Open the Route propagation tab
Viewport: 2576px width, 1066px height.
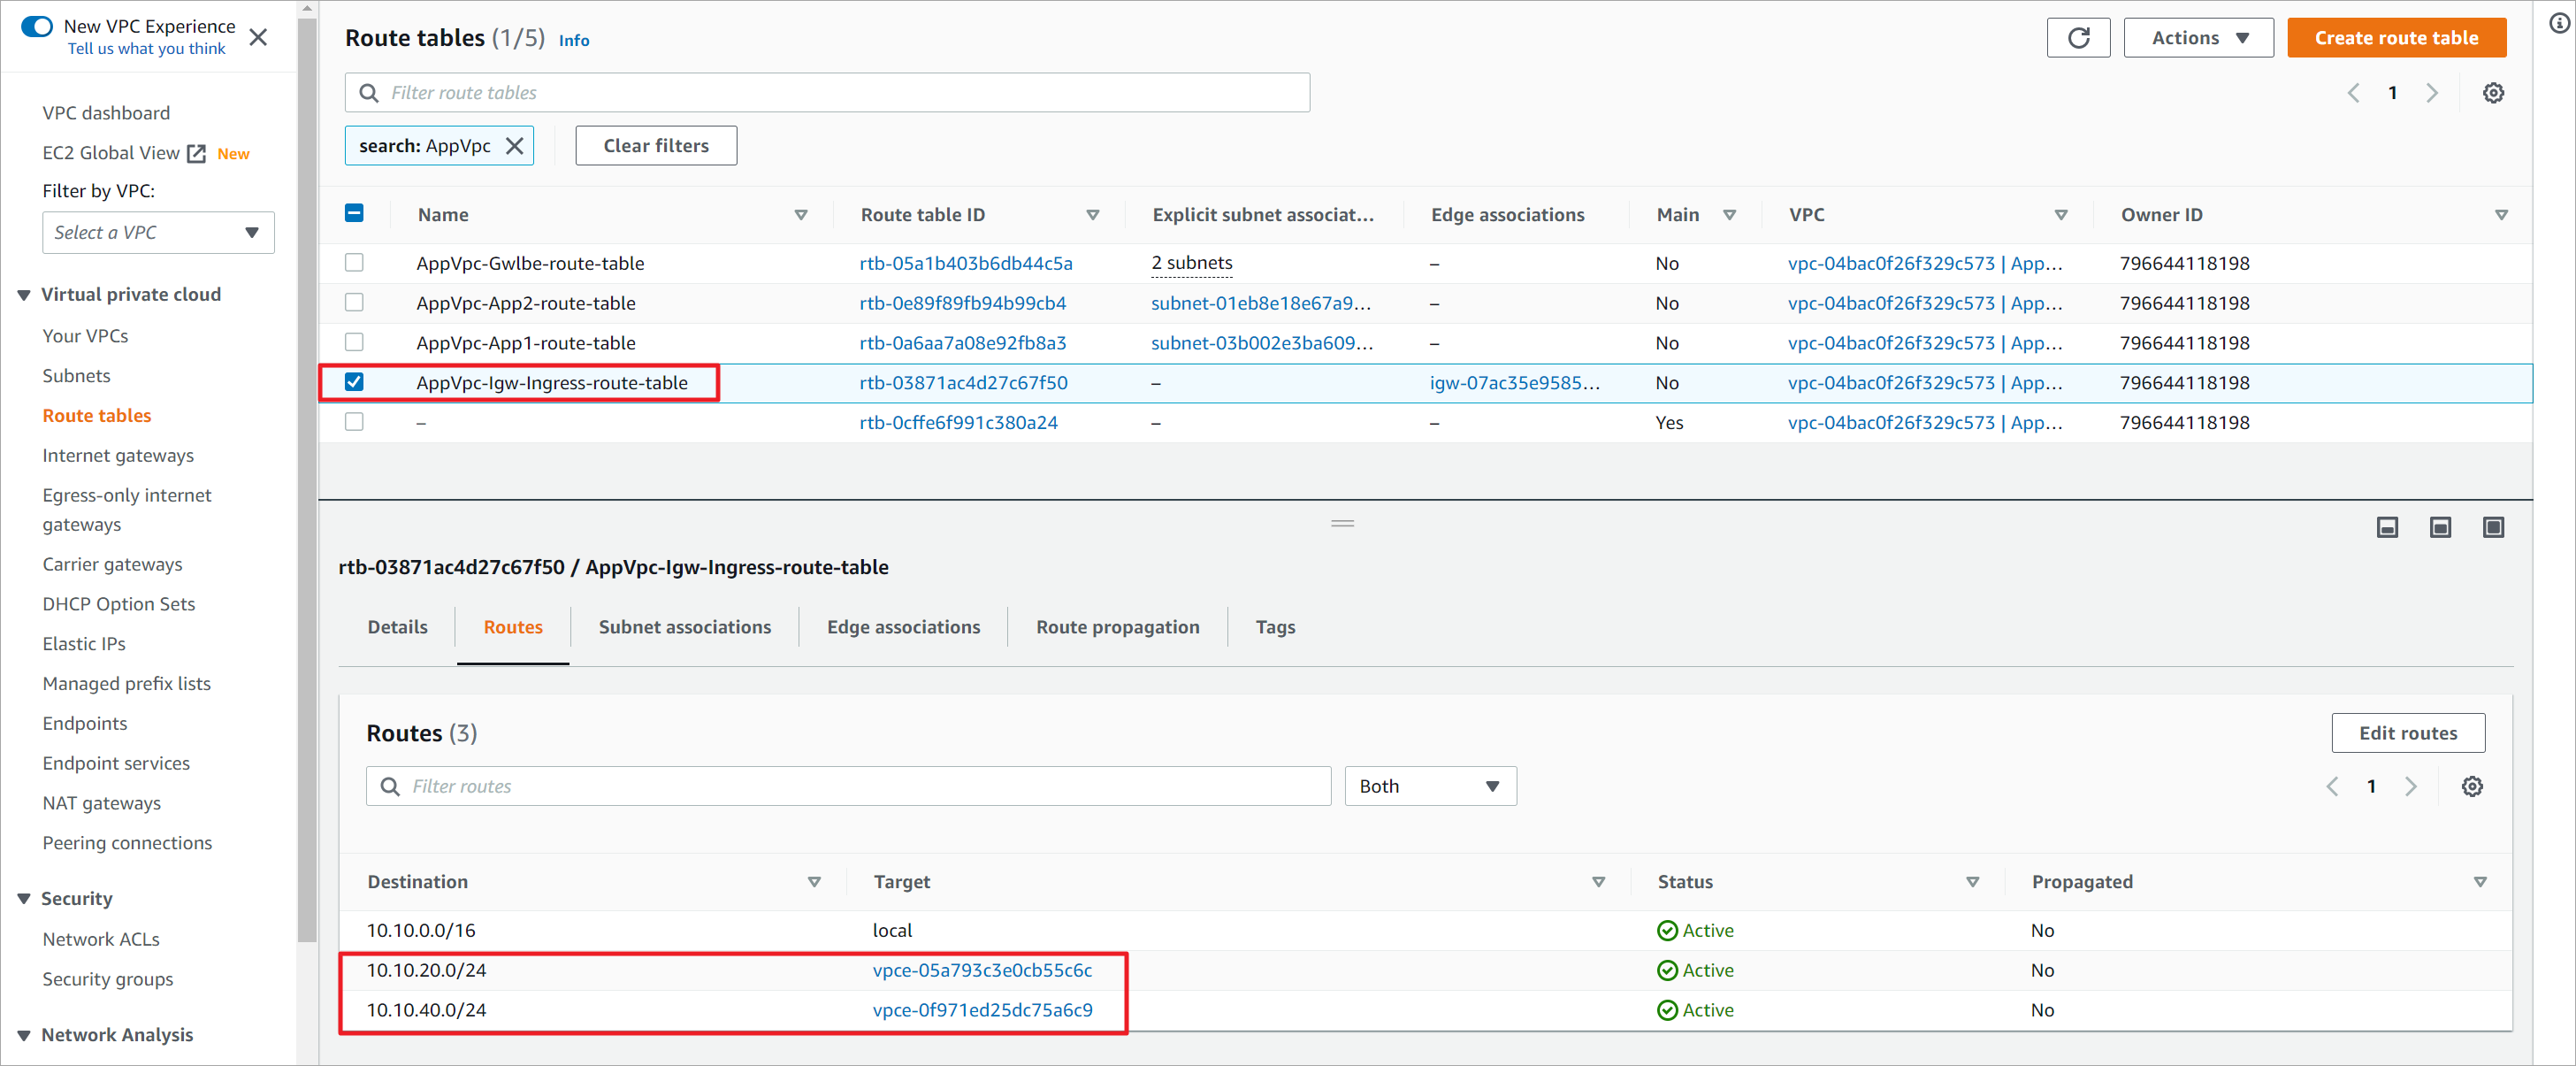point(1117,628)
